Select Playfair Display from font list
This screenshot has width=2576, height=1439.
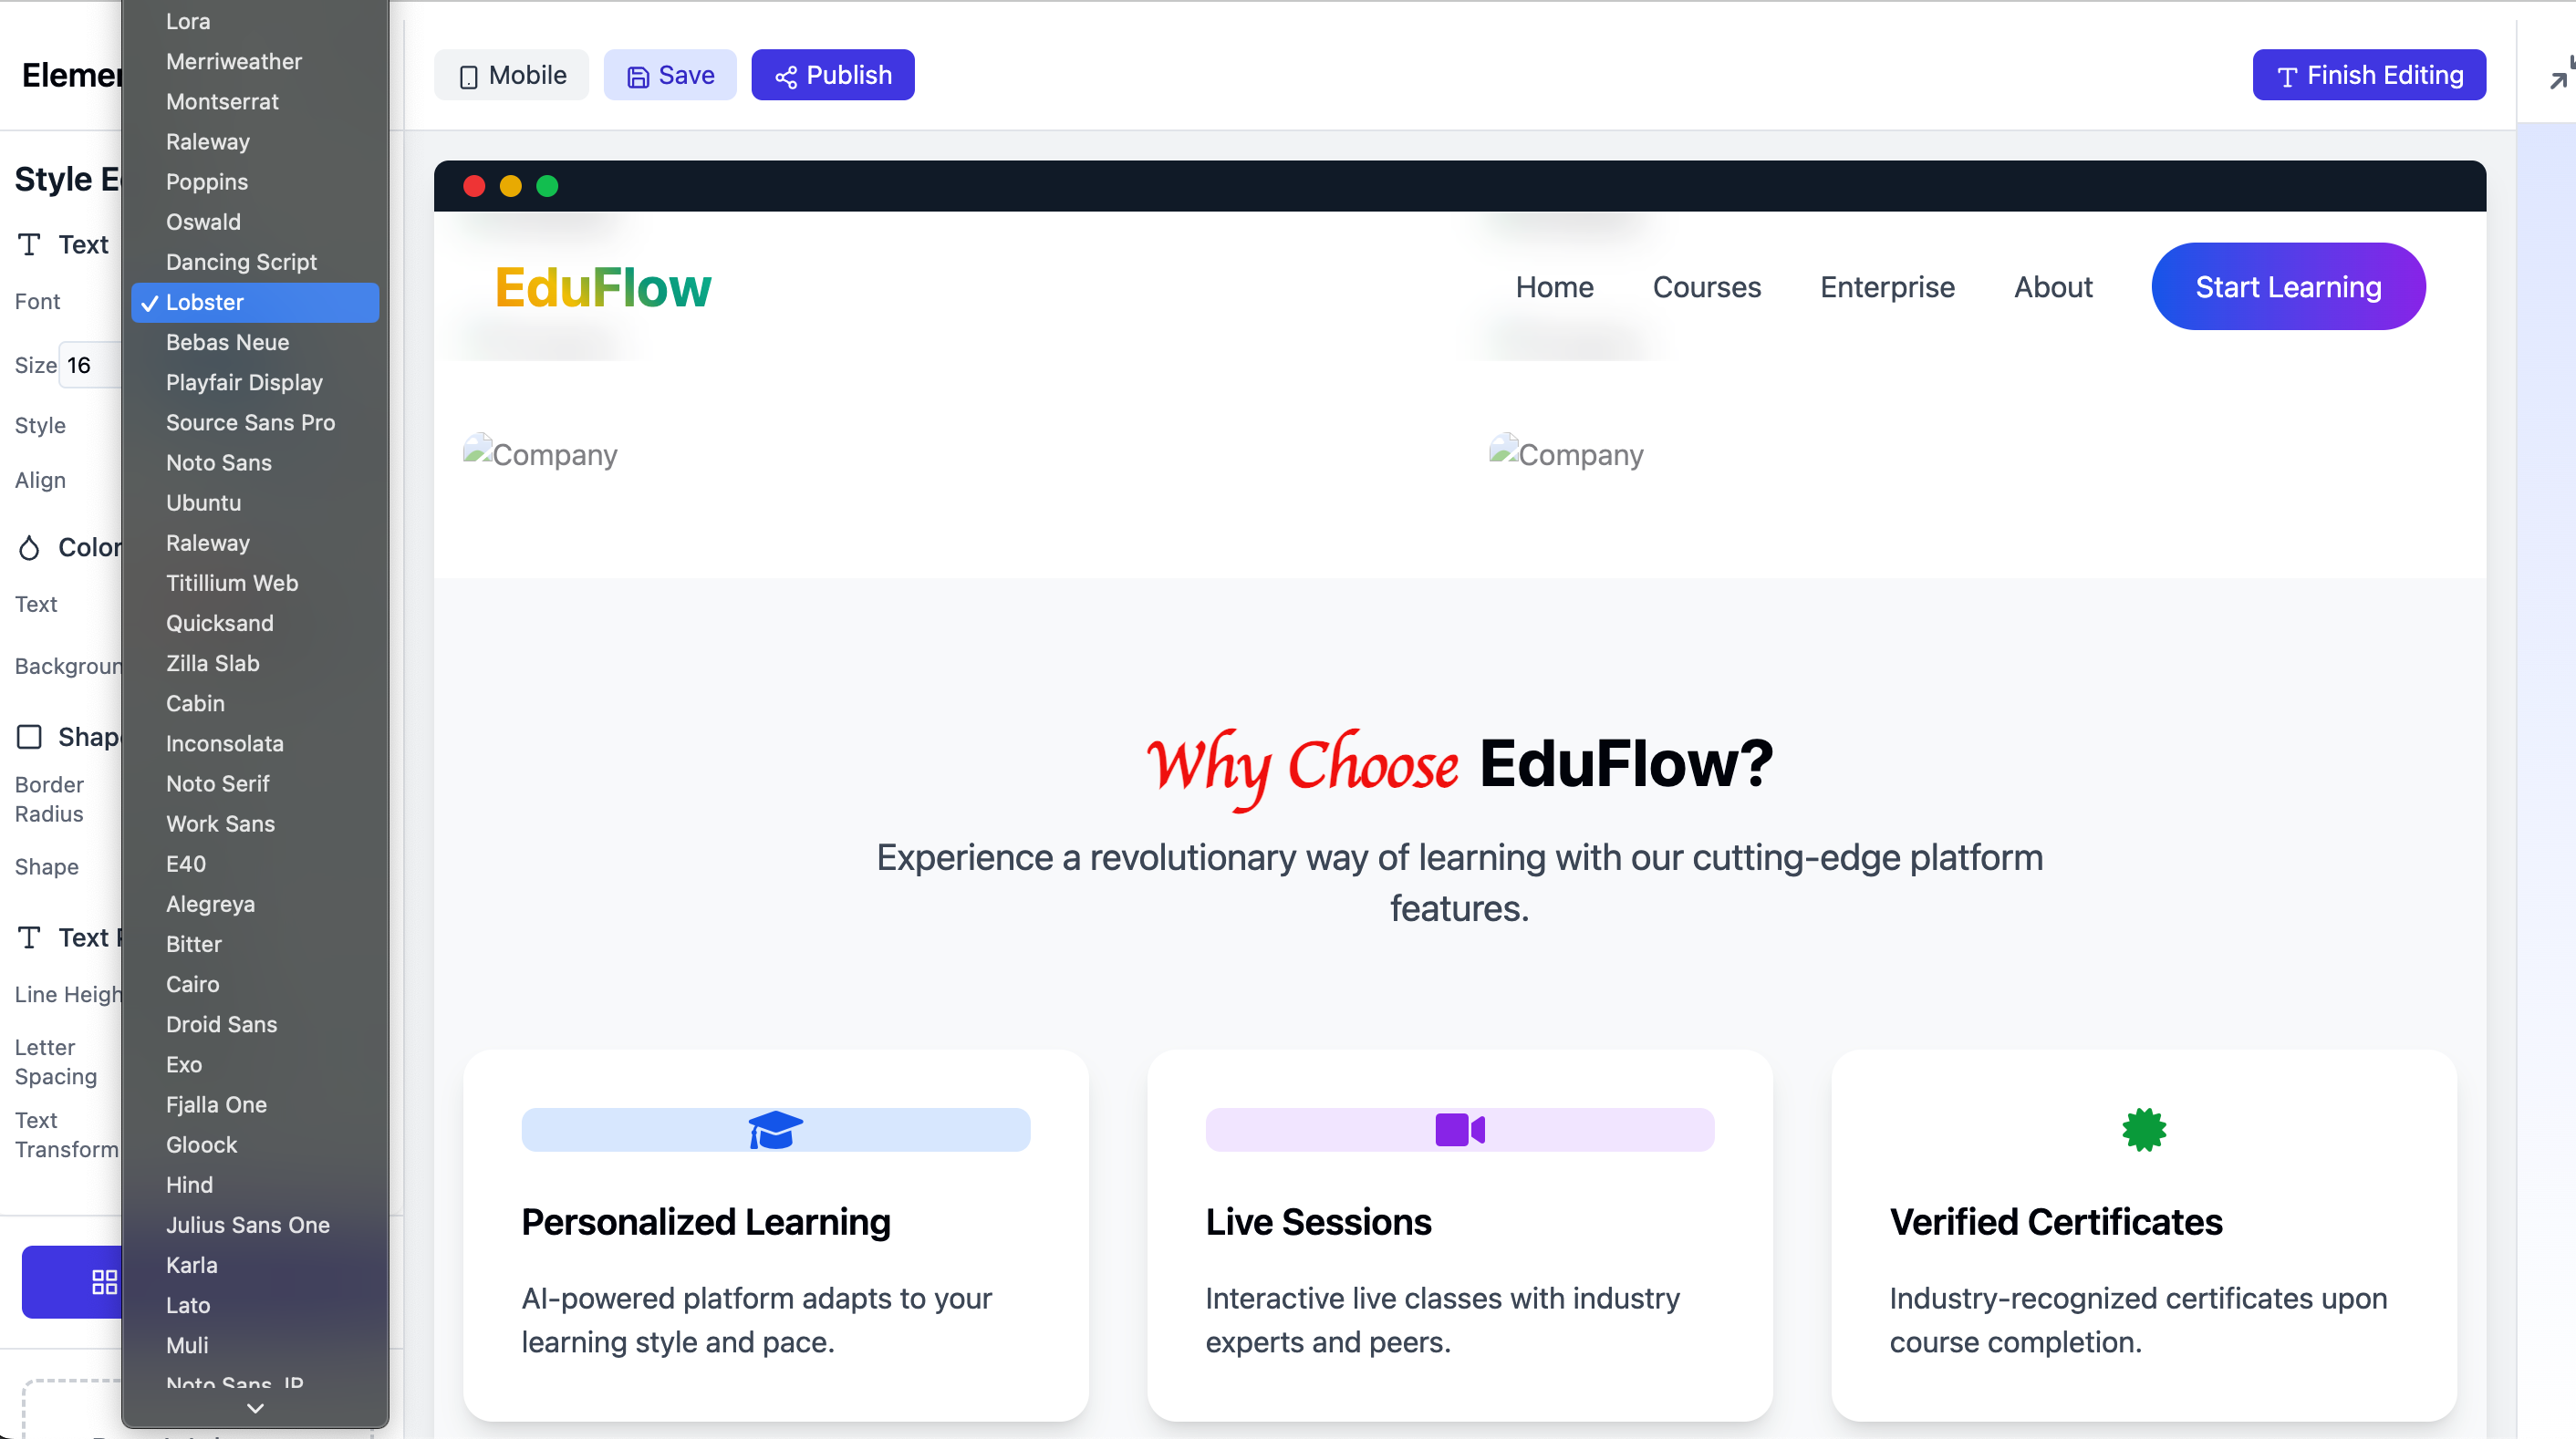(244, 382)
